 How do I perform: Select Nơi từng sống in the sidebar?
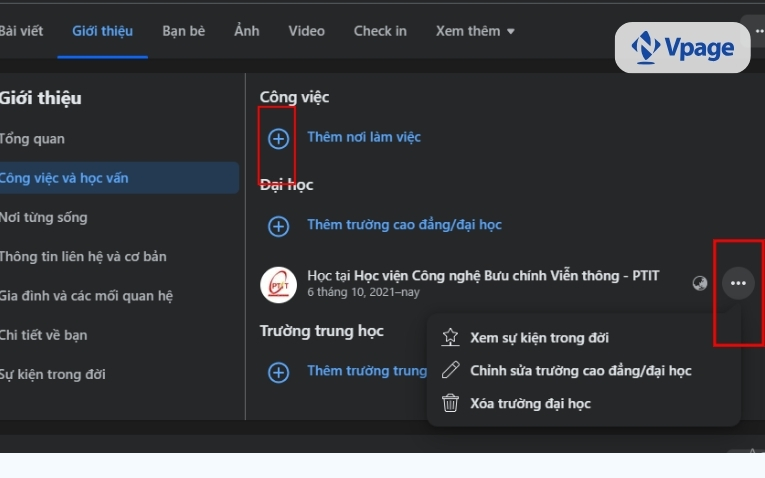point(43,218)
